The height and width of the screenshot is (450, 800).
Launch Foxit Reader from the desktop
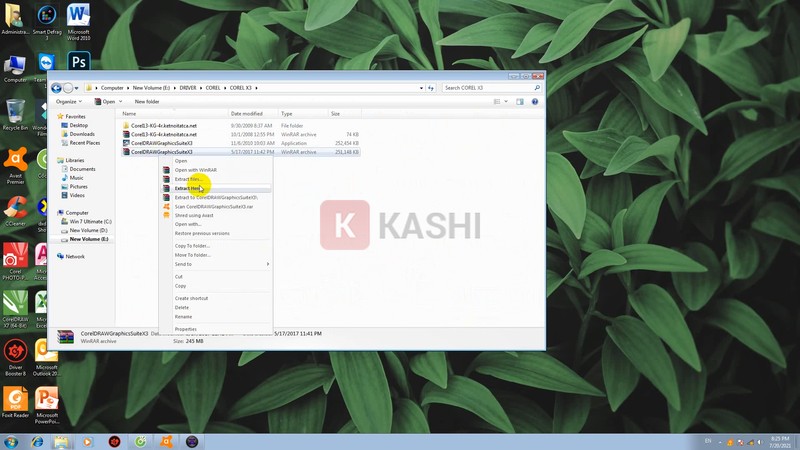tap(15, 401)
